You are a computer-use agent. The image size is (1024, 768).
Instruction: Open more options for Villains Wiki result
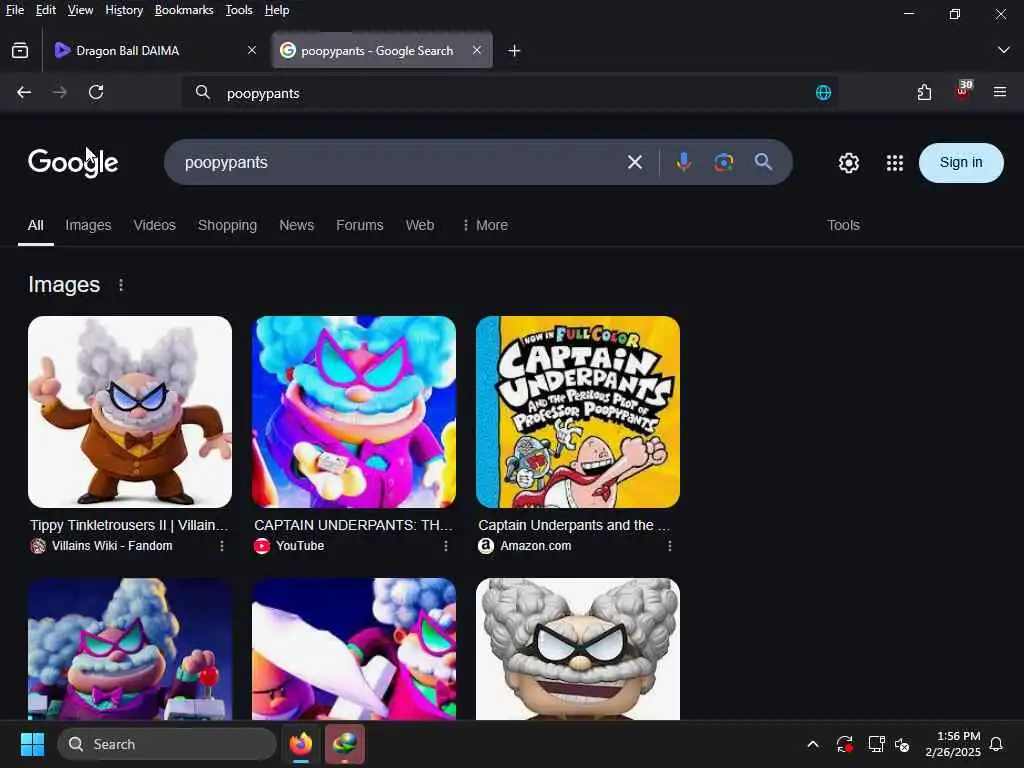pos(222,546)
